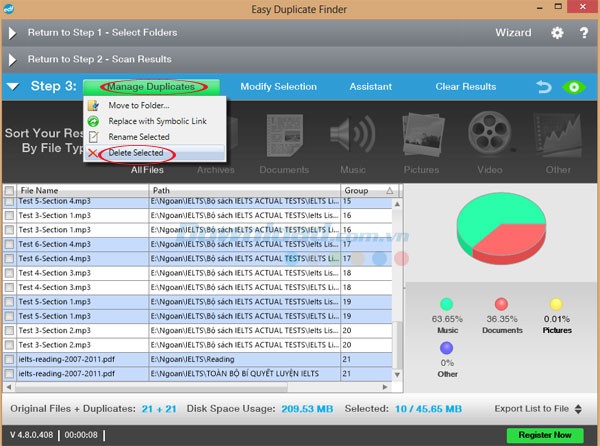This screenshot has width=600, height=446.
Task: Show the Archives file type
Action: pyautogui.click(x=215, y=142)
